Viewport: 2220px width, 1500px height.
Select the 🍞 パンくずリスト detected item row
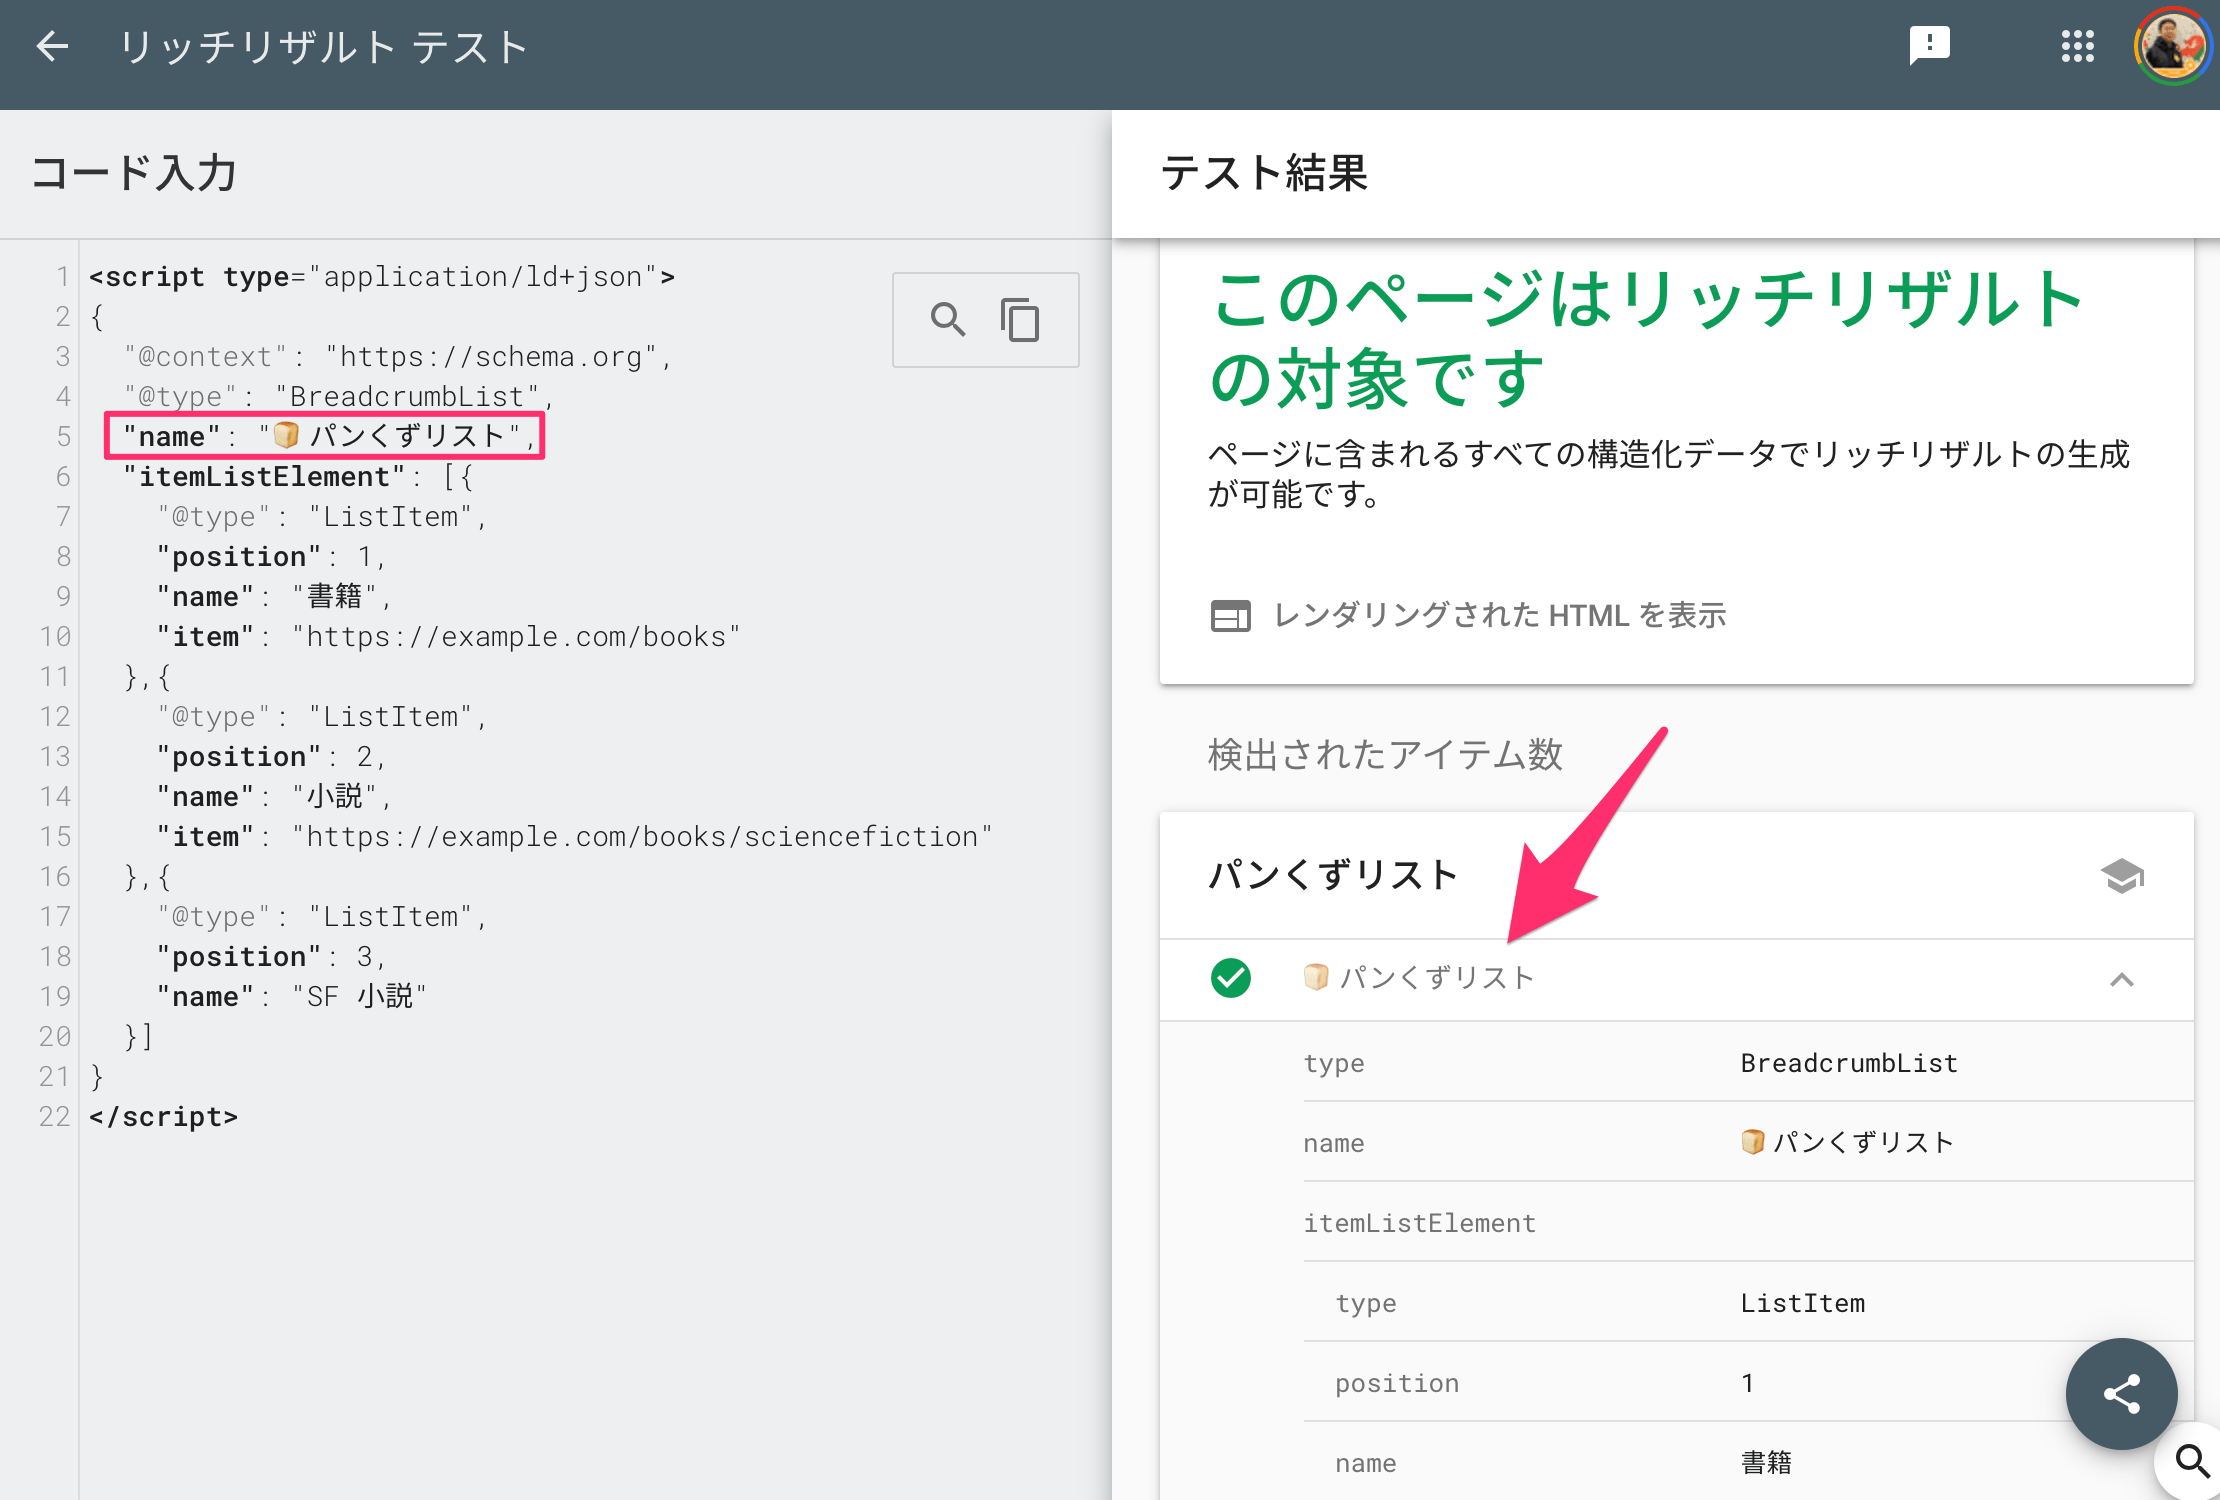(x=1676, y=979)
